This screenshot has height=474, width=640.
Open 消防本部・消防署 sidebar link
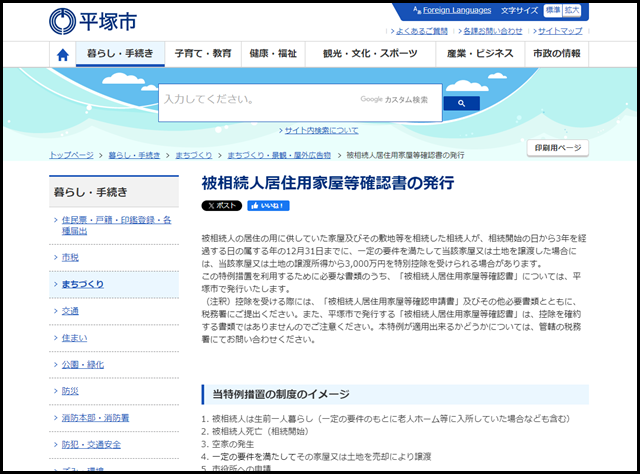(95, 418)
